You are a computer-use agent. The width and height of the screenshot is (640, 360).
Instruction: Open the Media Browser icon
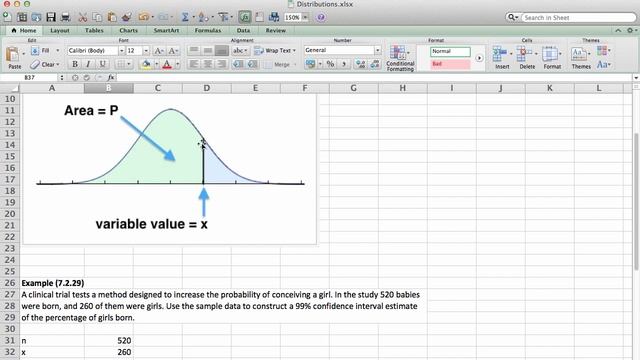click(274, 17)
